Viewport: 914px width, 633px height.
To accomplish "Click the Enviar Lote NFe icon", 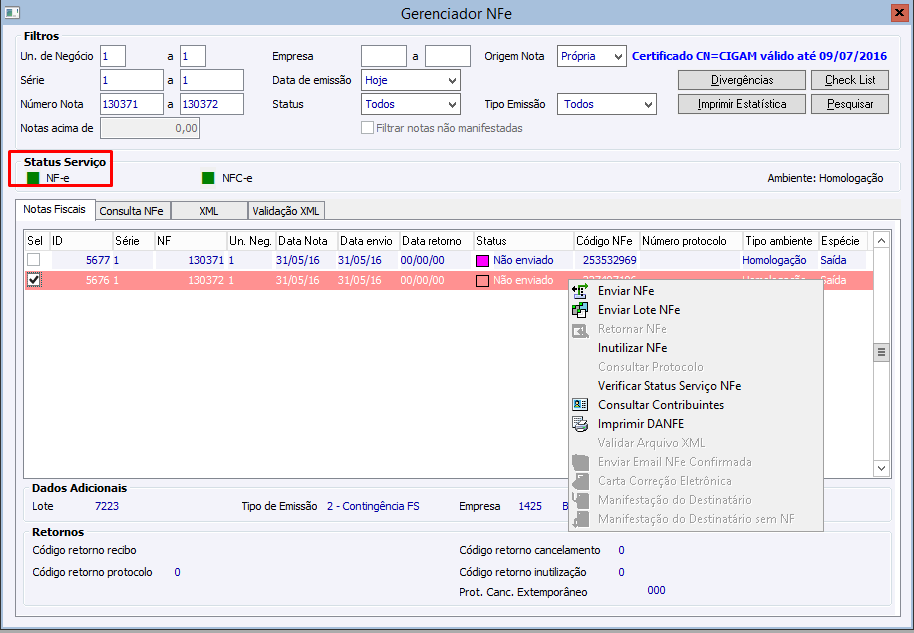I will pos(580,310).
